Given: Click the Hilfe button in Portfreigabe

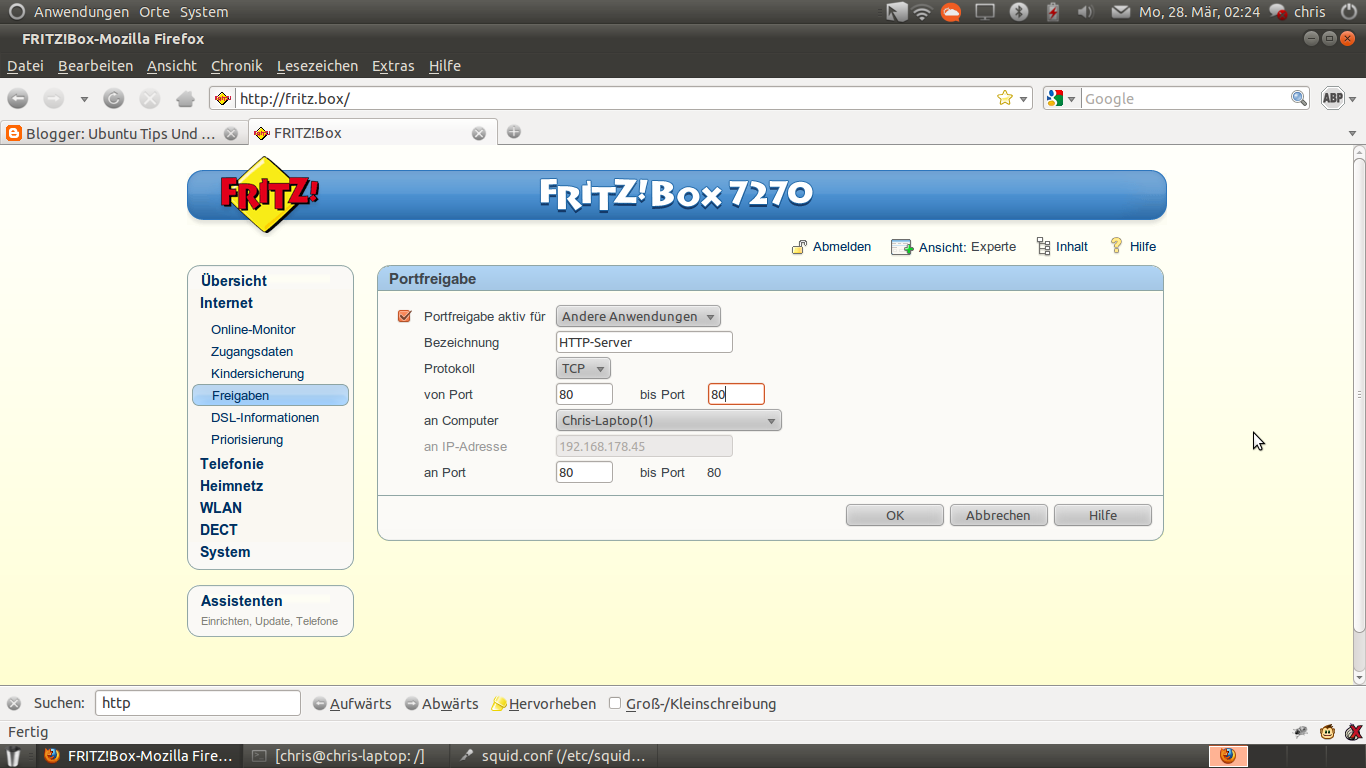Looking at the screenshot, I should [x=1103, y=515].
